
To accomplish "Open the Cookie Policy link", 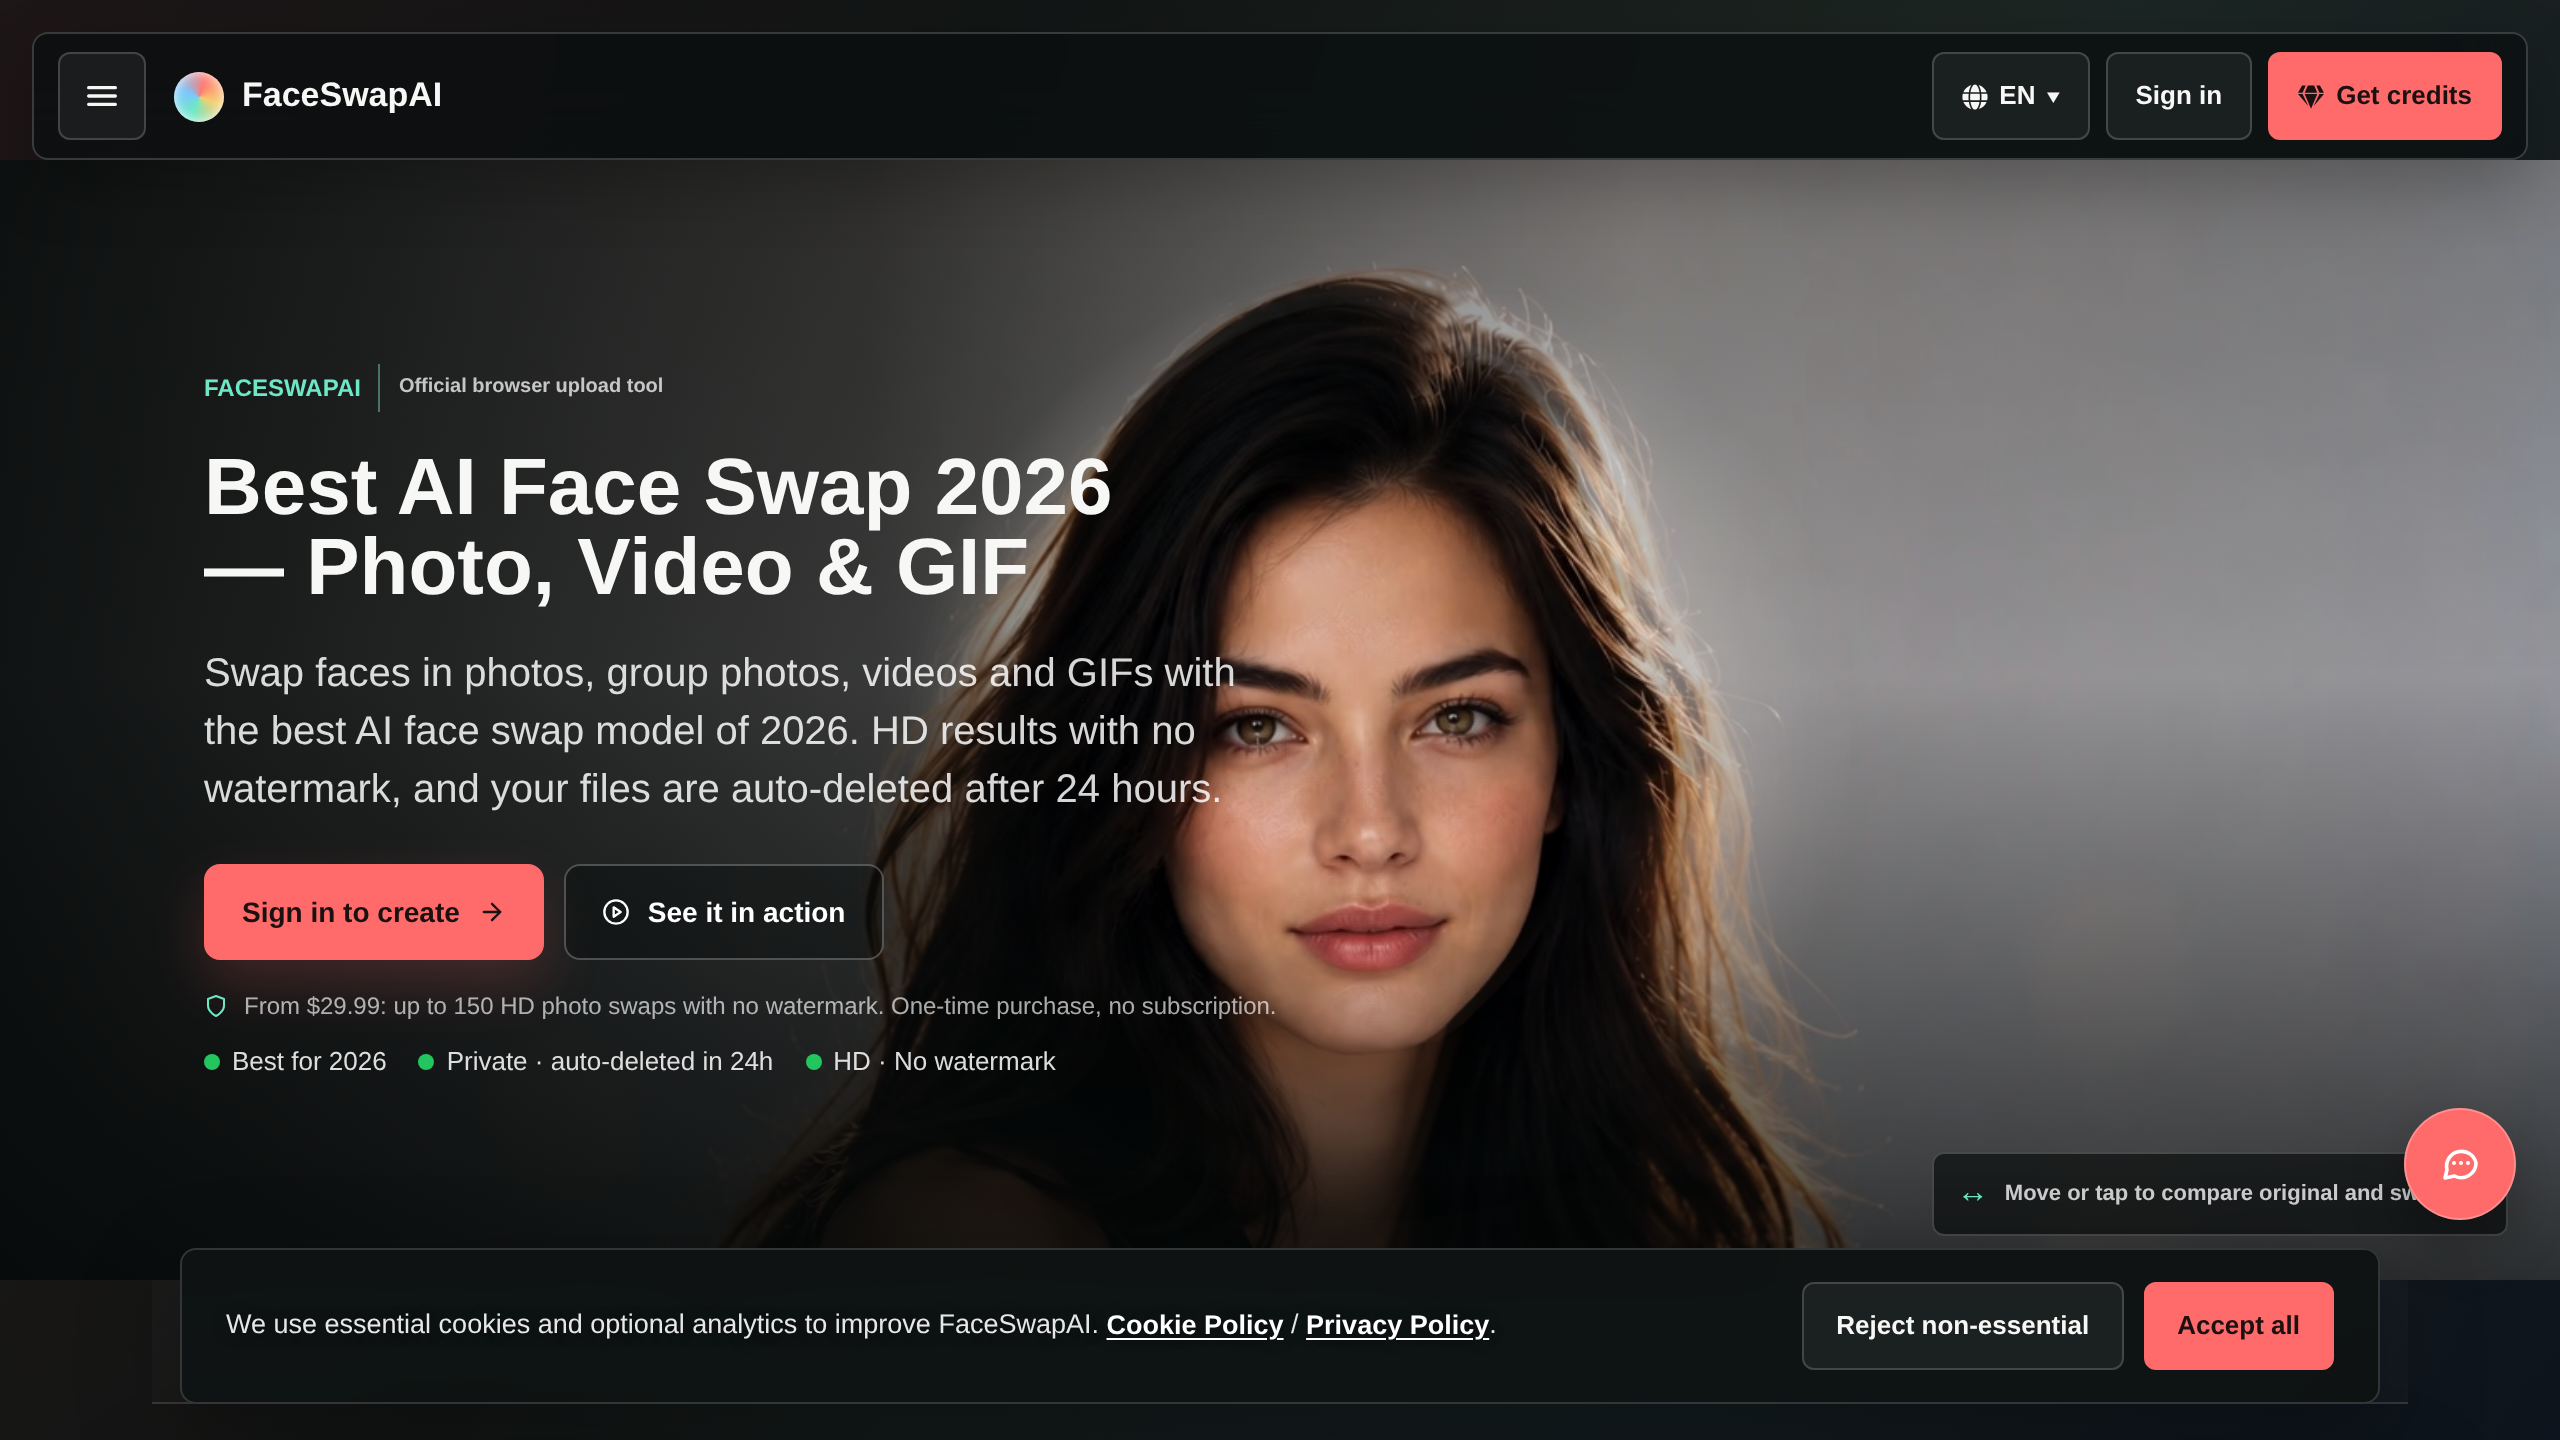I will [x=1194, y=1325].
